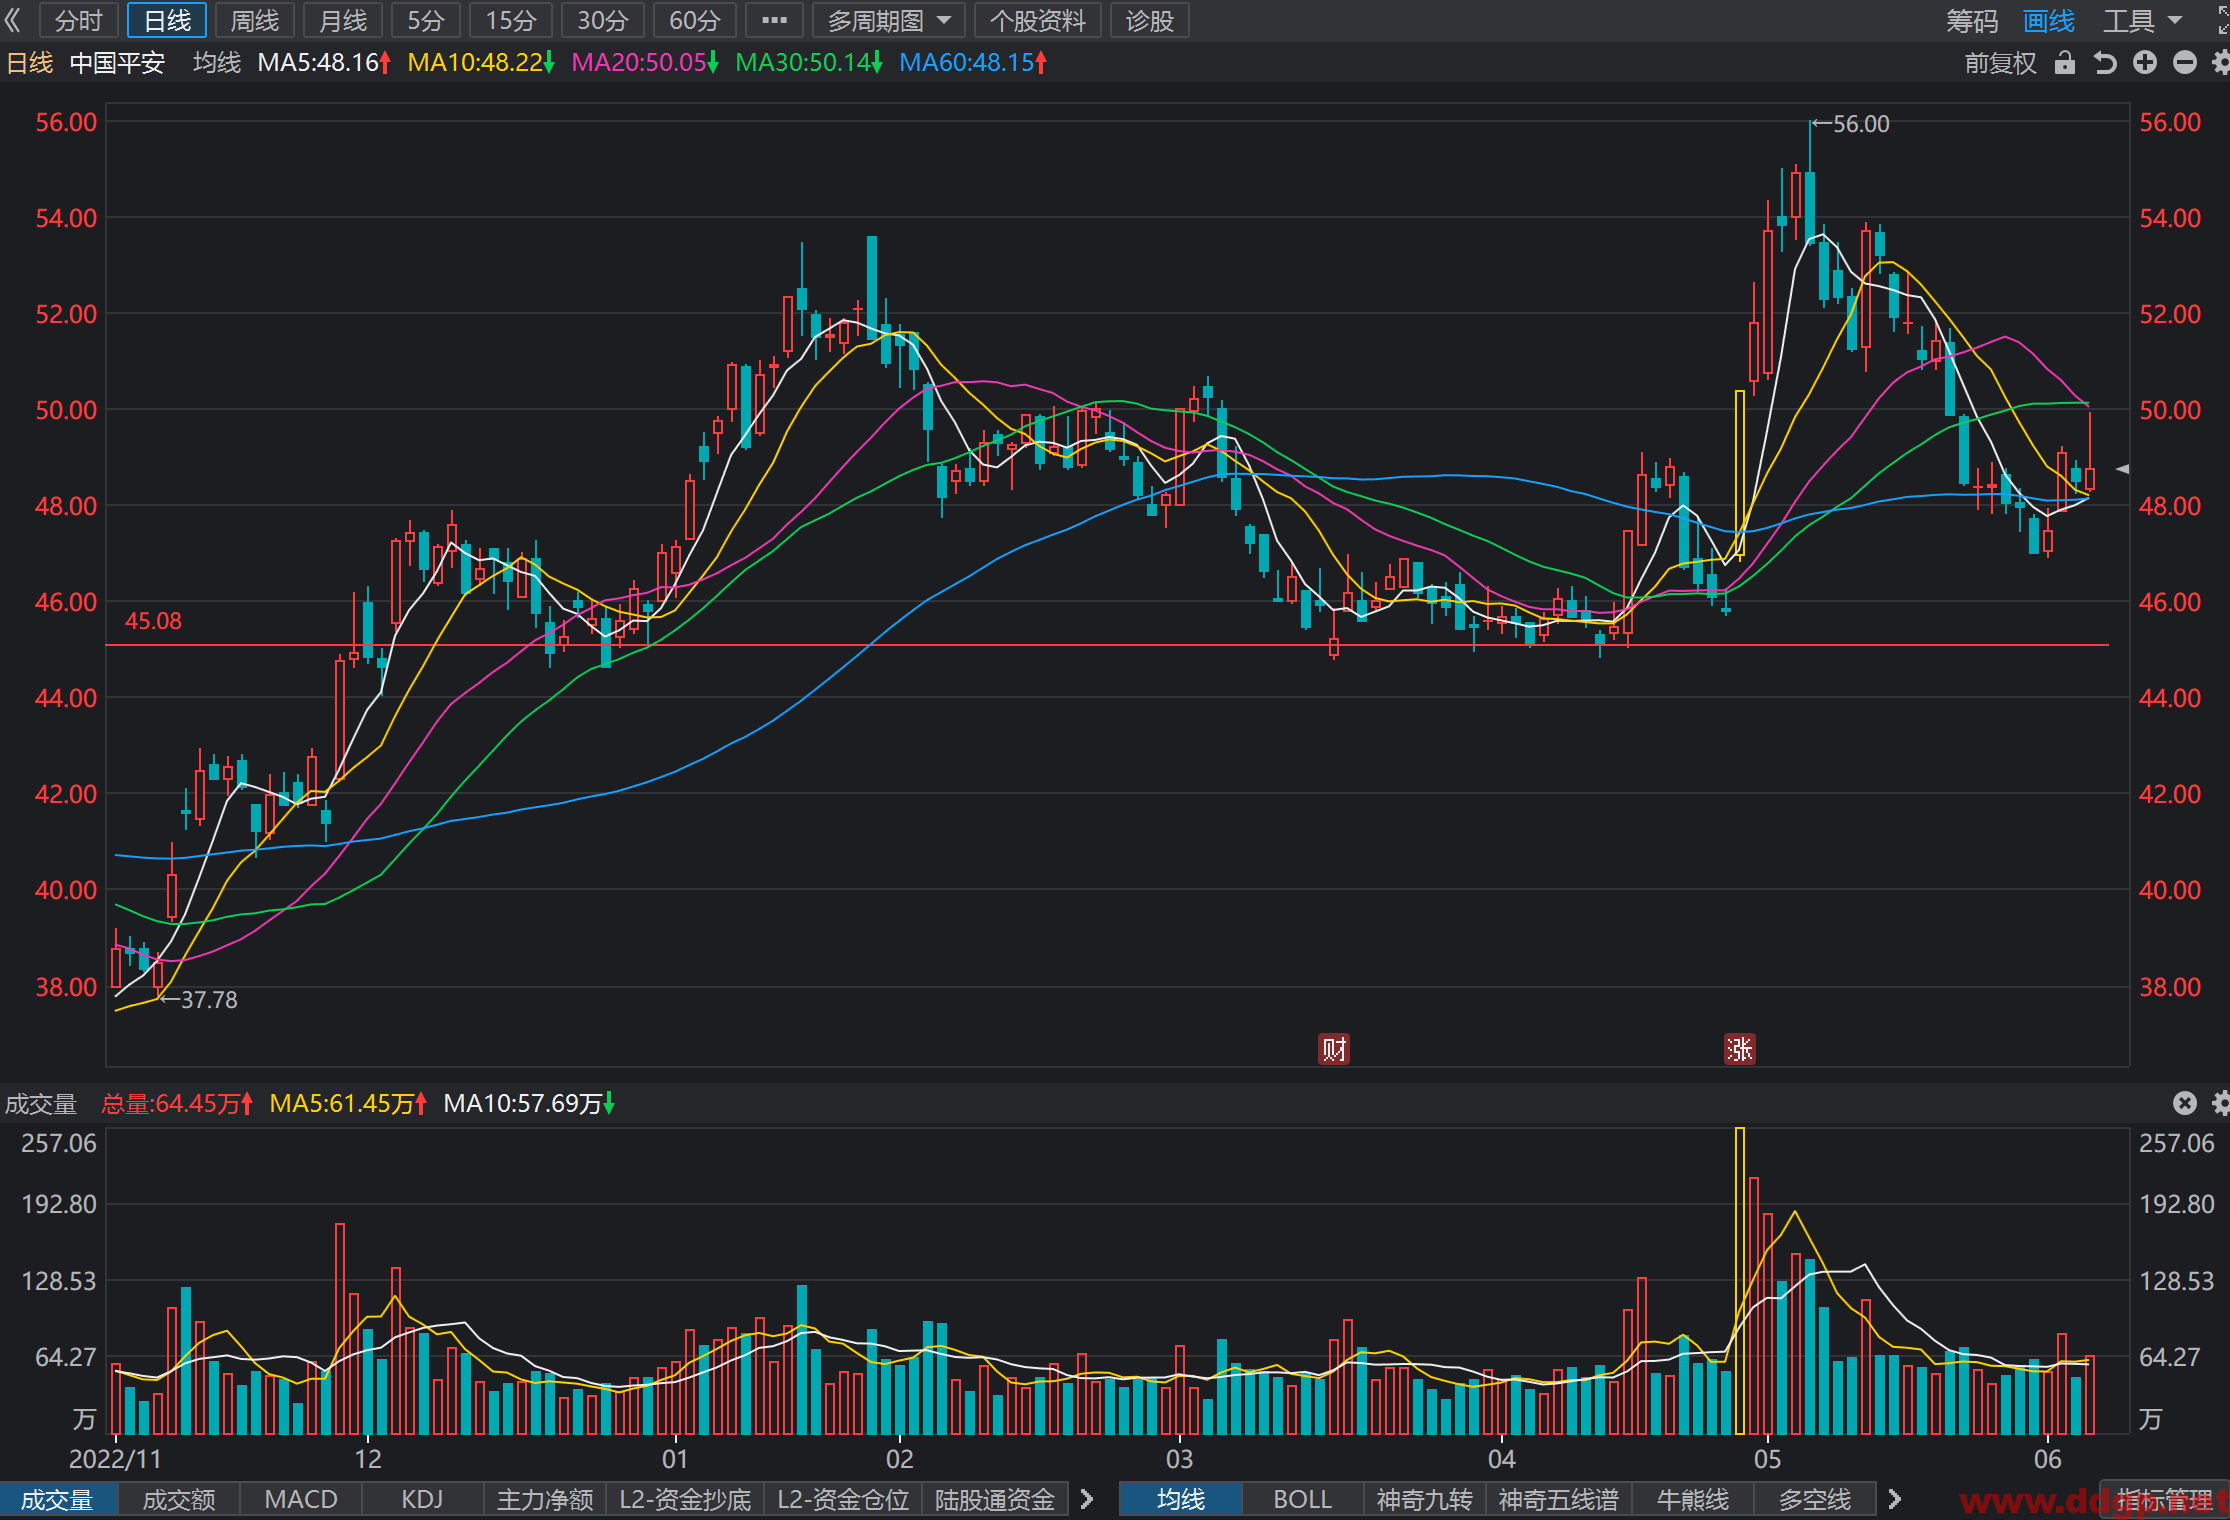Open the 筹码 chip distribution panel
This screenshot has width=2230, height=1520.
(1972, 21)
